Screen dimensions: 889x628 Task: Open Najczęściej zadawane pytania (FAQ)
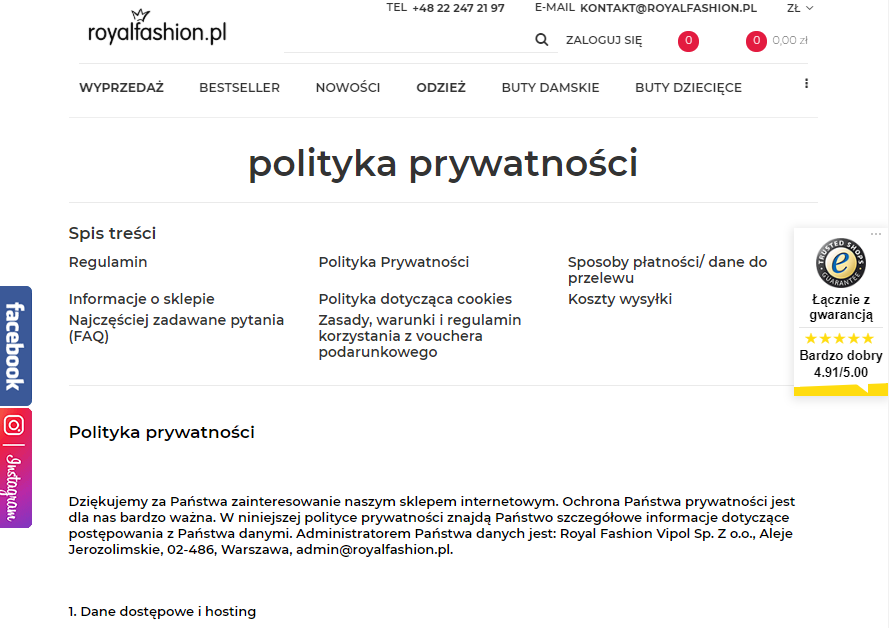[175, 327]
